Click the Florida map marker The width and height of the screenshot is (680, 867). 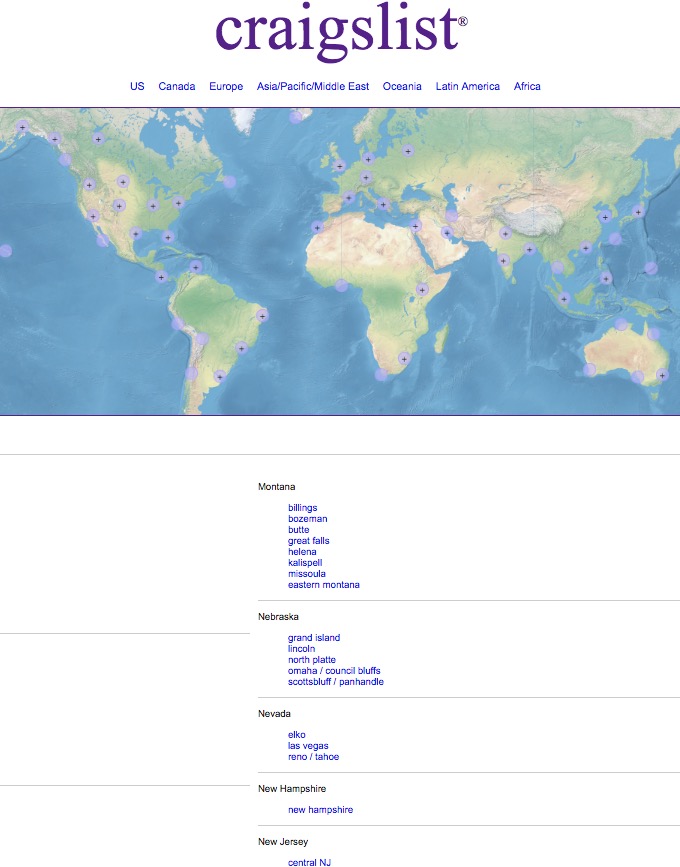tap(168, 237)
